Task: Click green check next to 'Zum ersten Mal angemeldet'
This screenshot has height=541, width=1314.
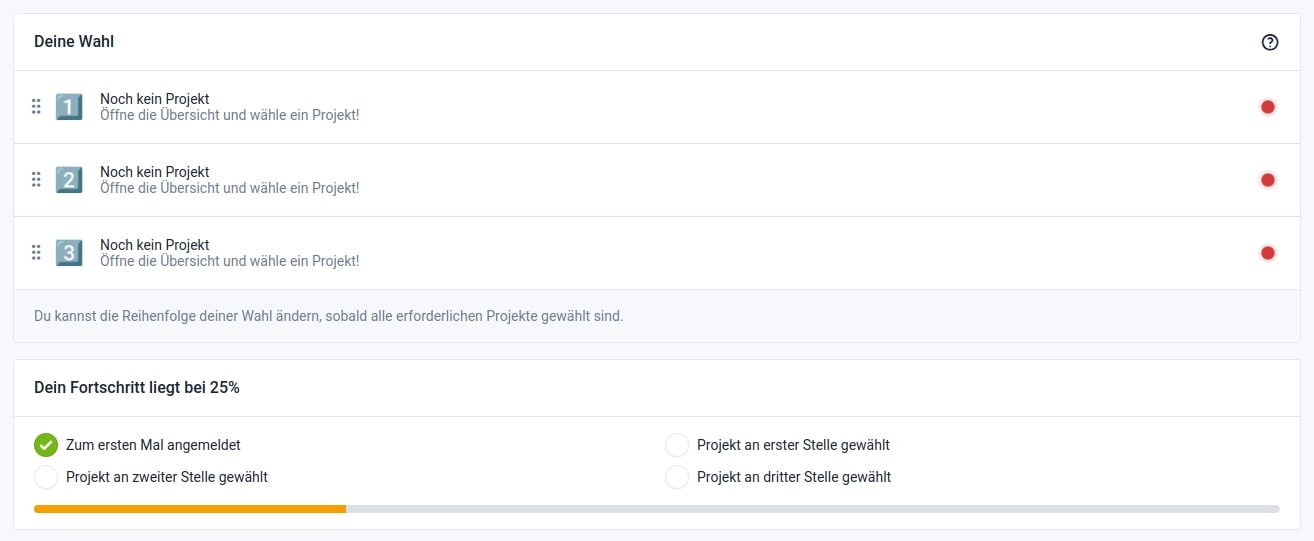Action: click(46, 445)
